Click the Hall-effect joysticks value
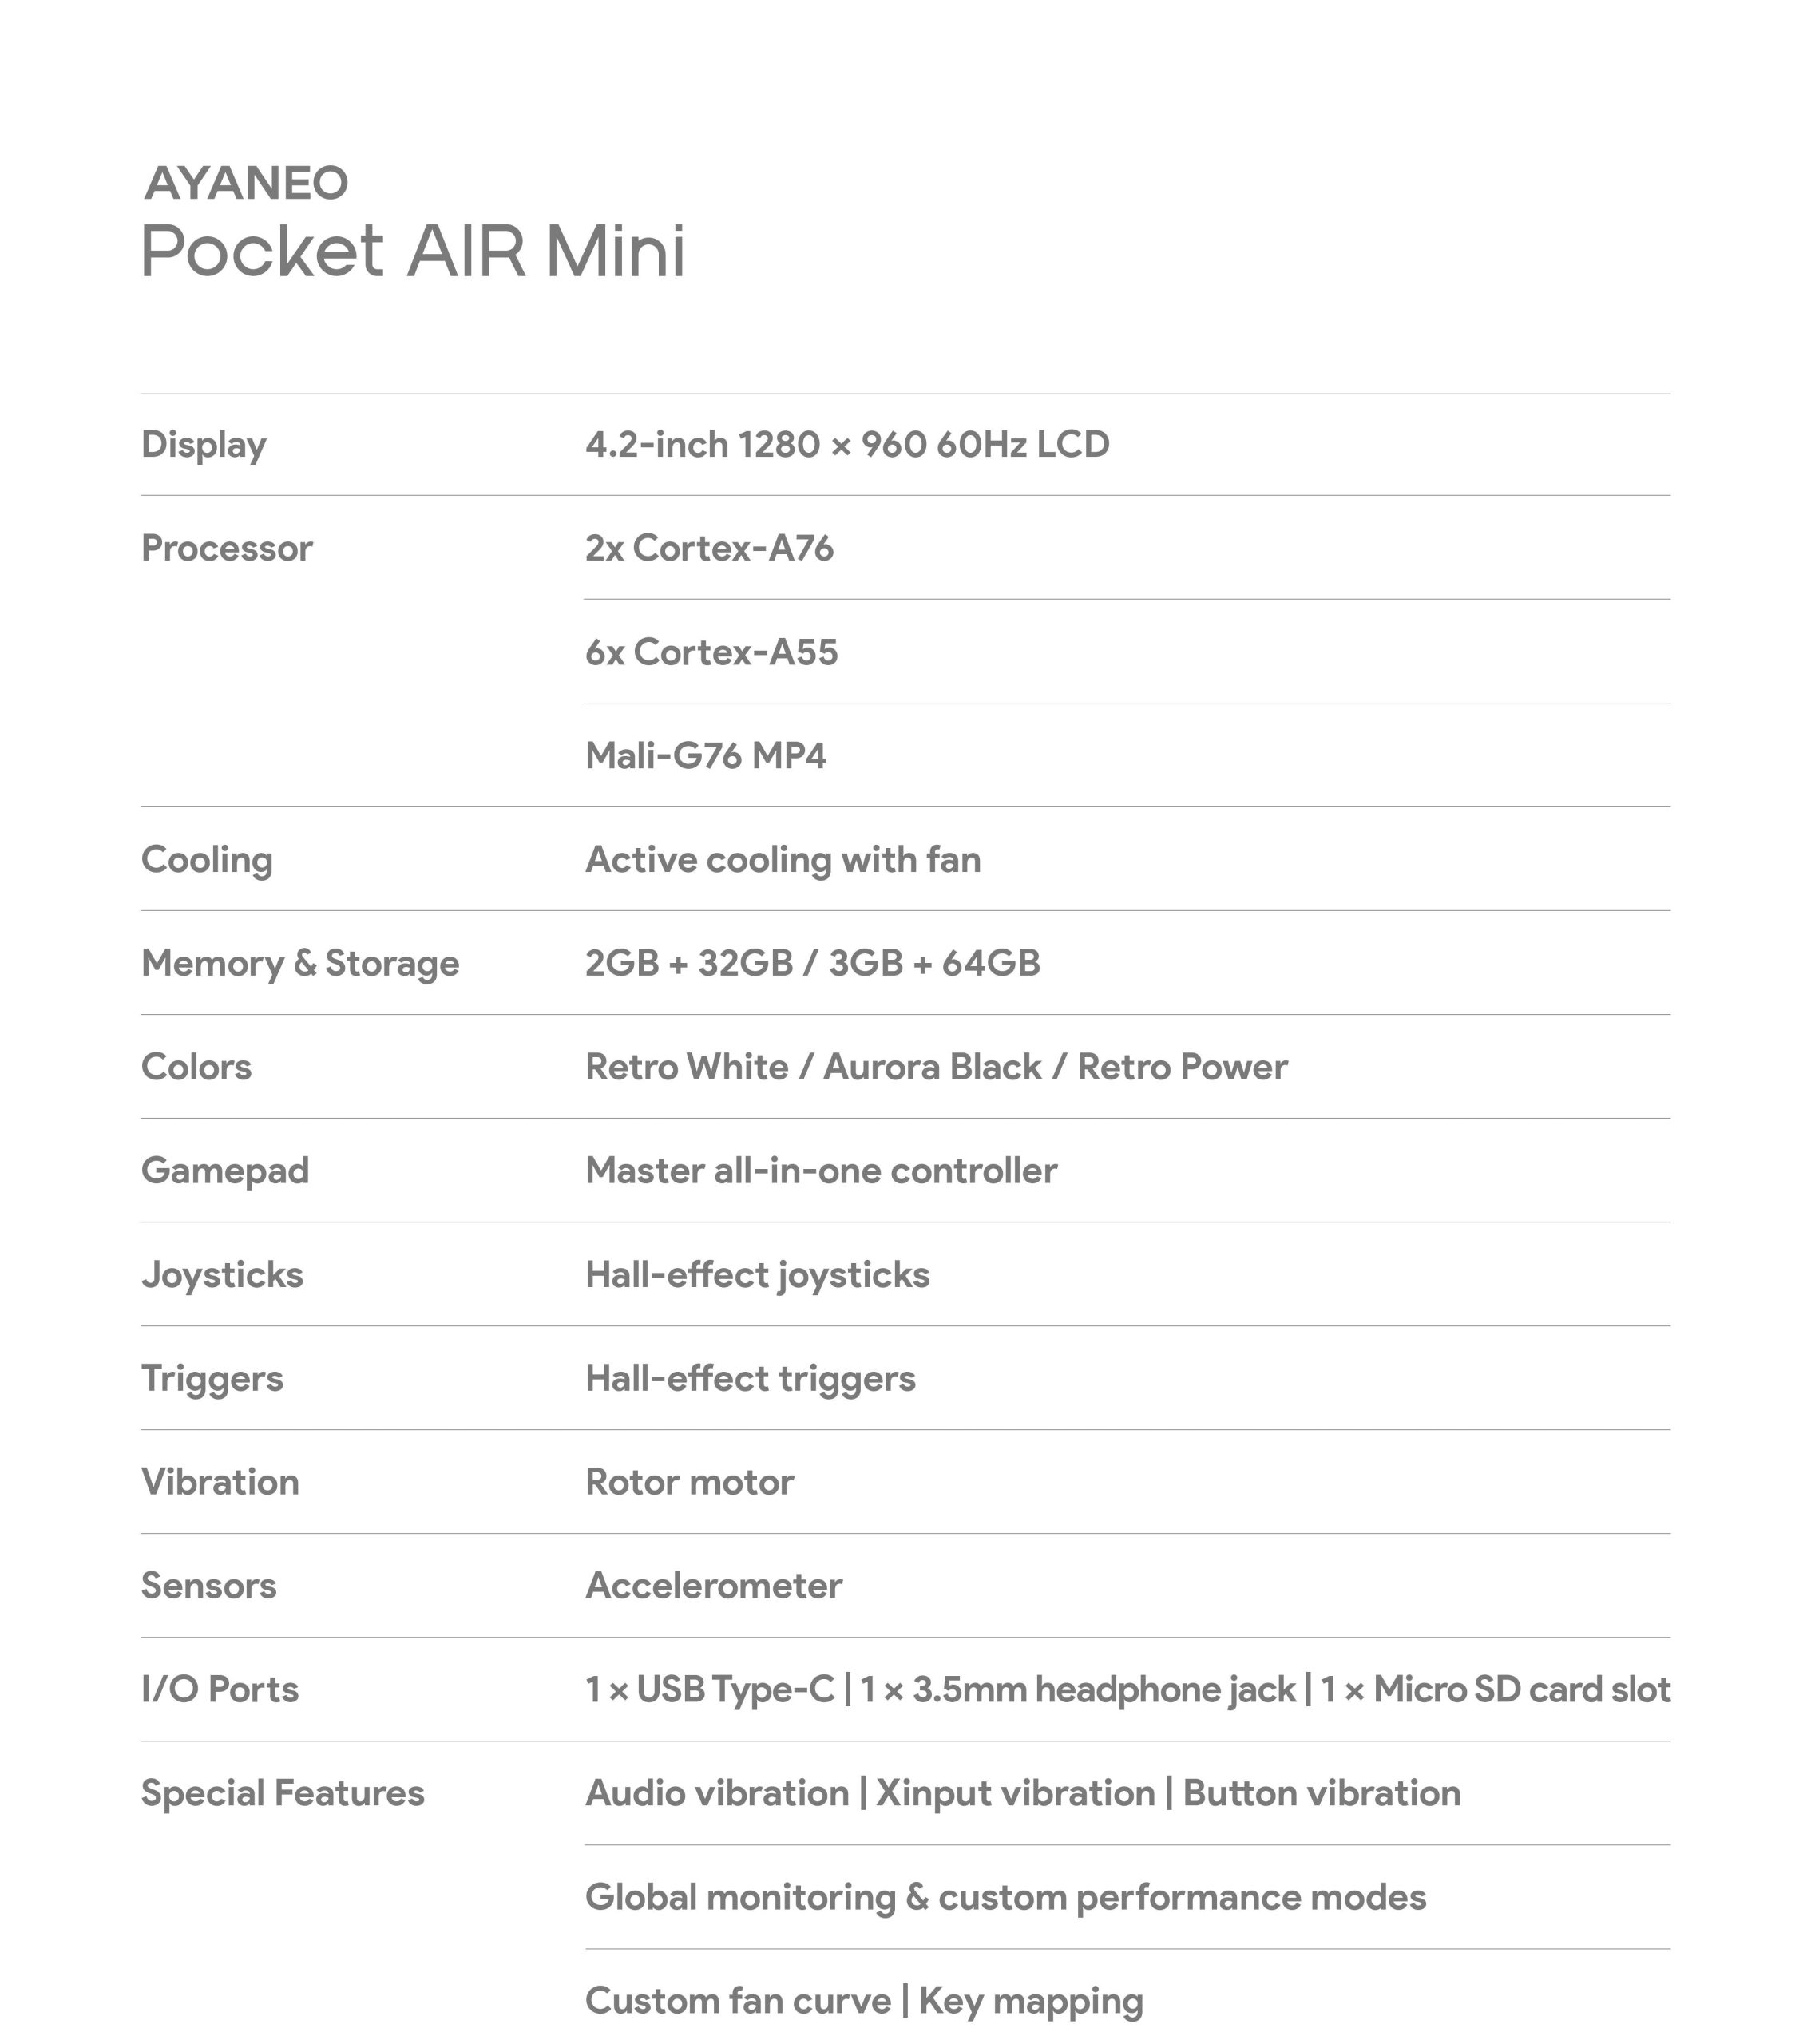Screen dimensions: 1811x2044 757,1275
